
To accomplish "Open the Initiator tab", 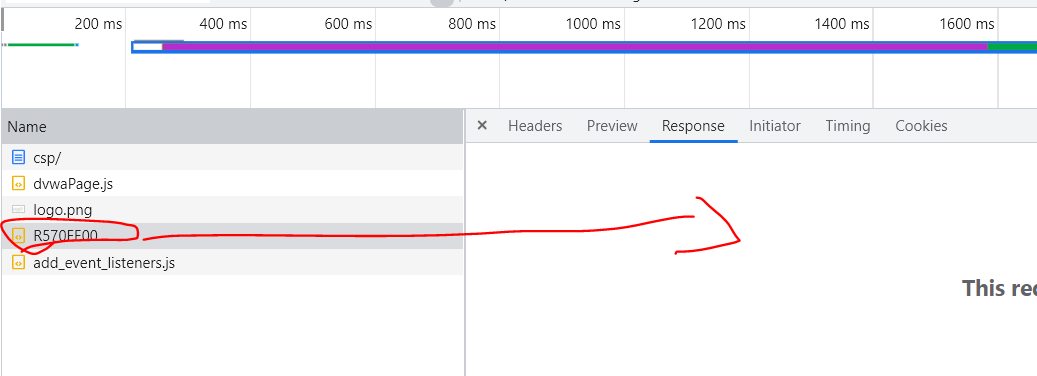I will pos(774,126).
